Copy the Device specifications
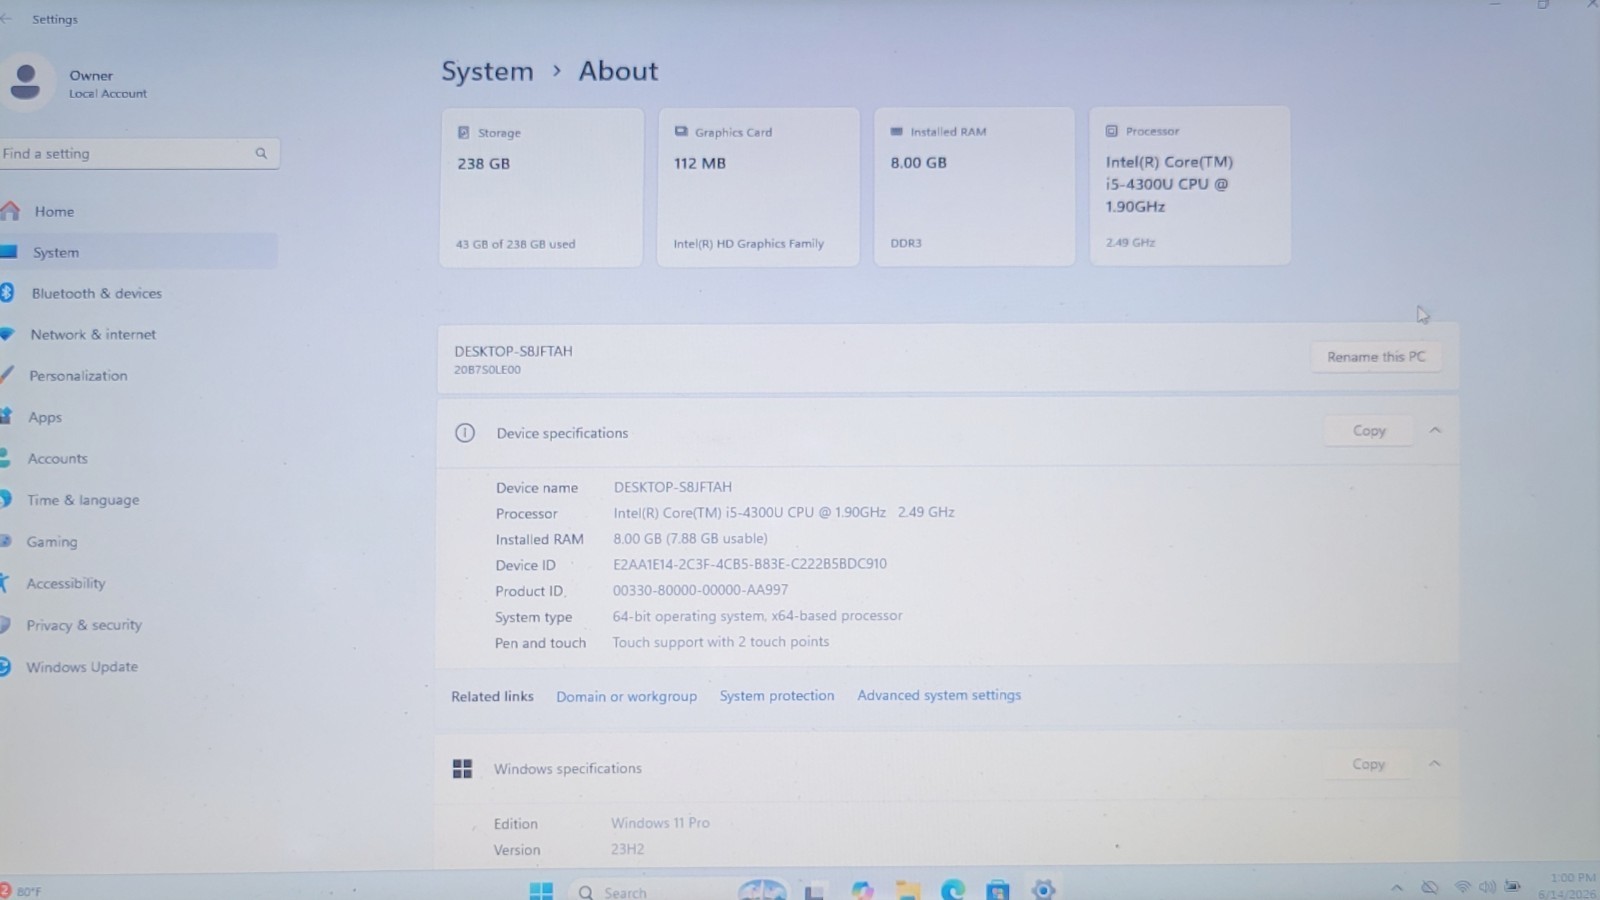The height and width of the screenshot is (900, 1600). click(x=1369, y=430)
